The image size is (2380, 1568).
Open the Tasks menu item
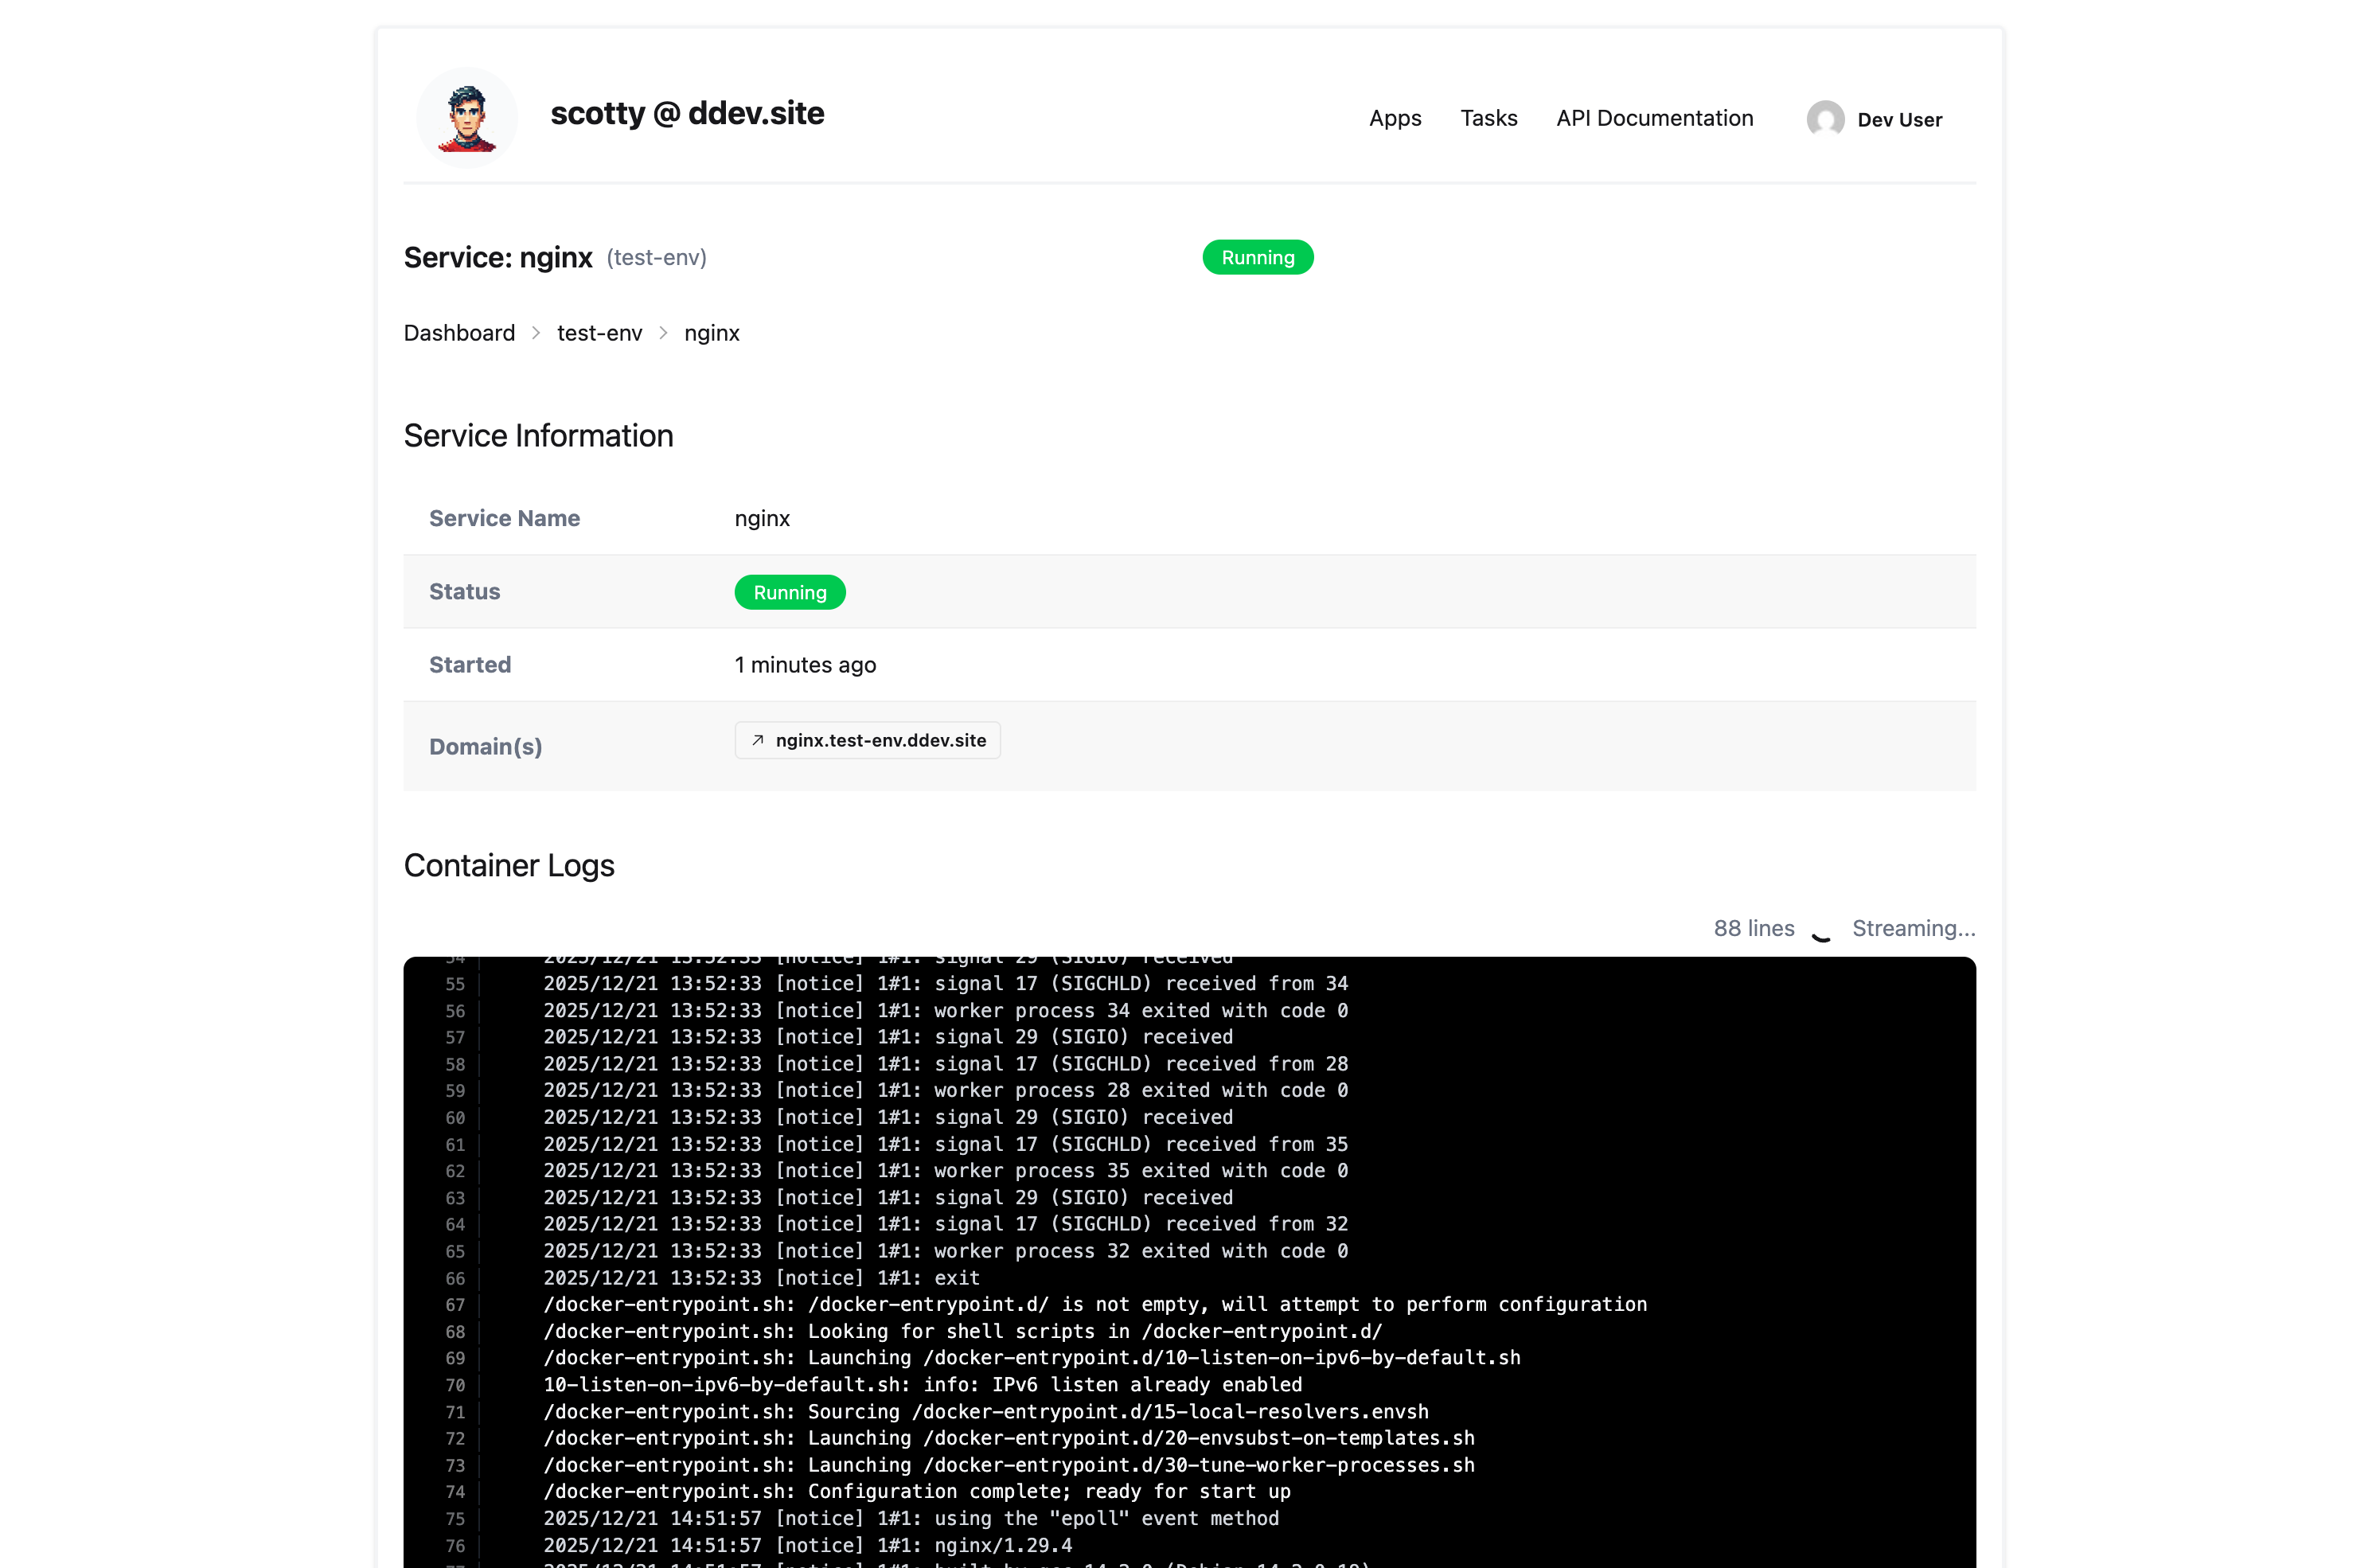coord(1489,118)
